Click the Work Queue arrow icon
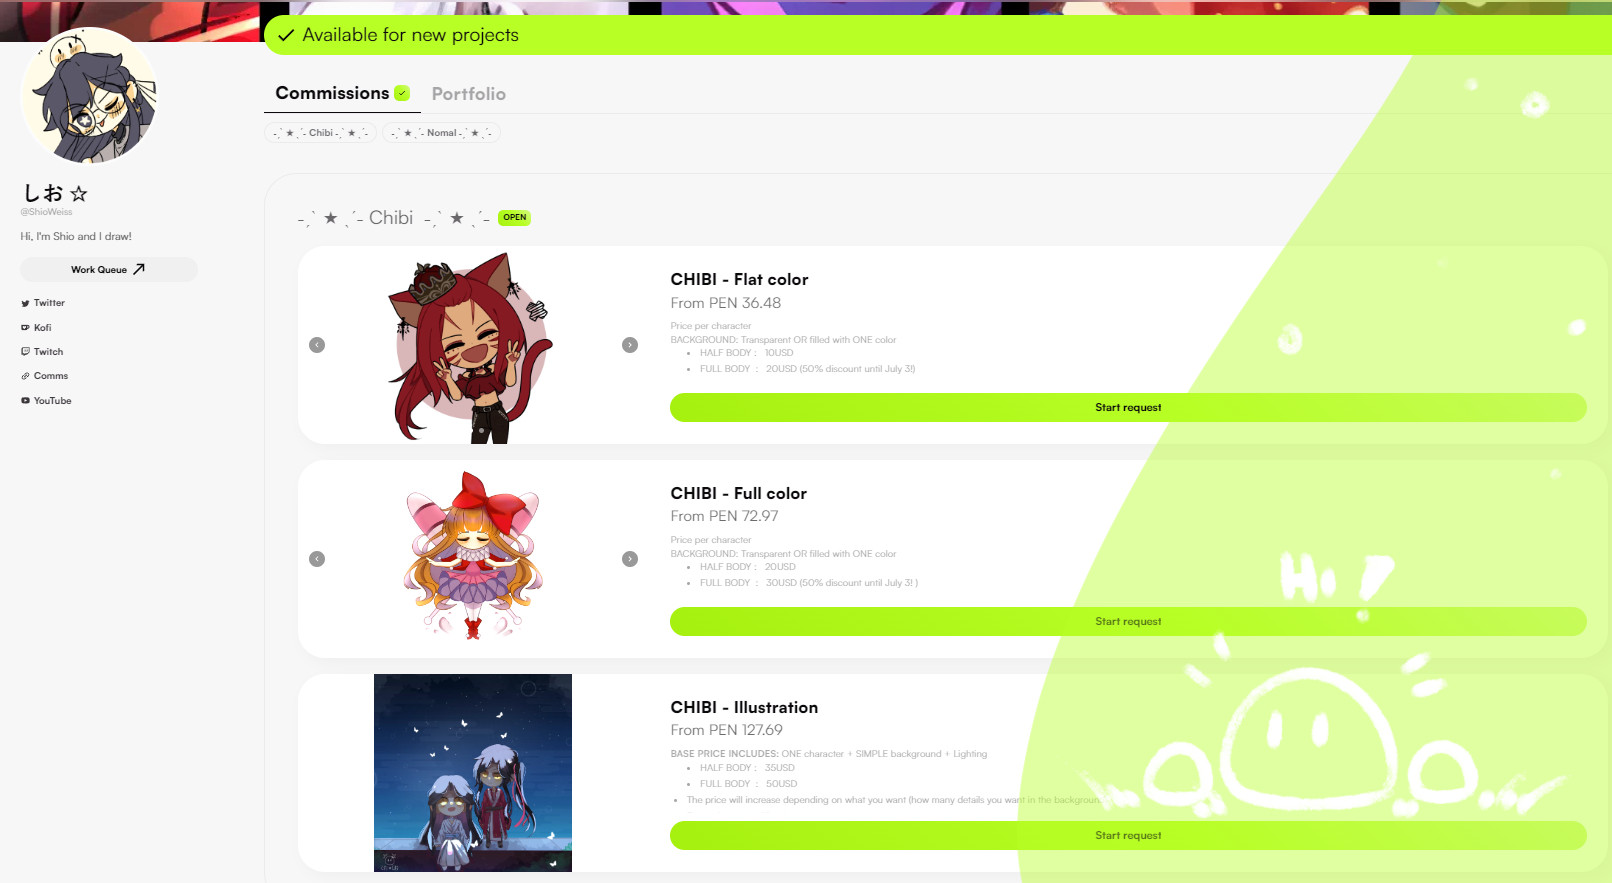 (139, 269)
